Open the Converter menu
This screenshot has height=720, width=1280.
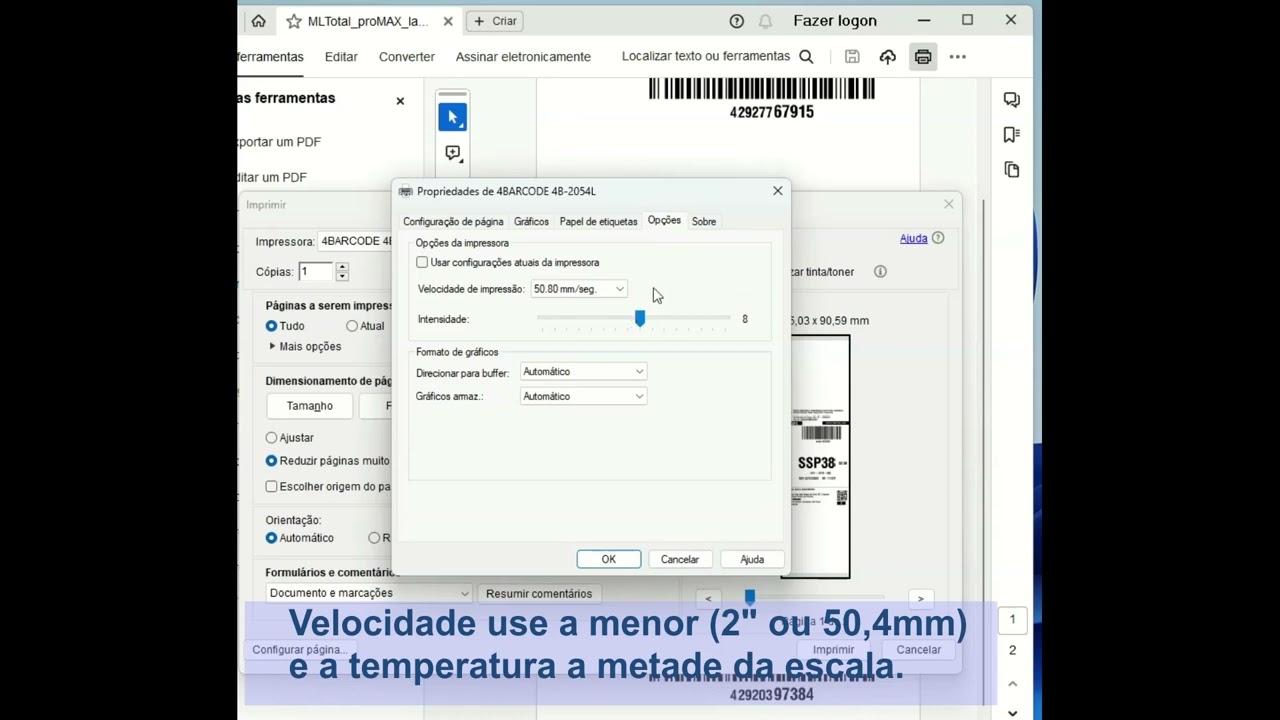(x=406, y=57)
